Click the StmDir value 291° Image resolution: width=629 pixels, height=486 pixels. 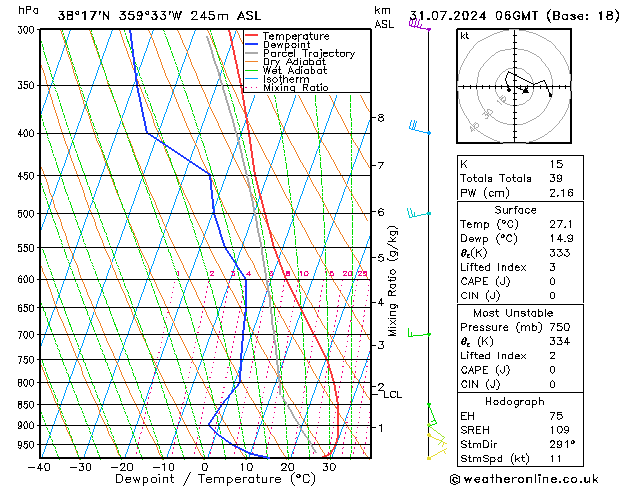coord(562,444)
